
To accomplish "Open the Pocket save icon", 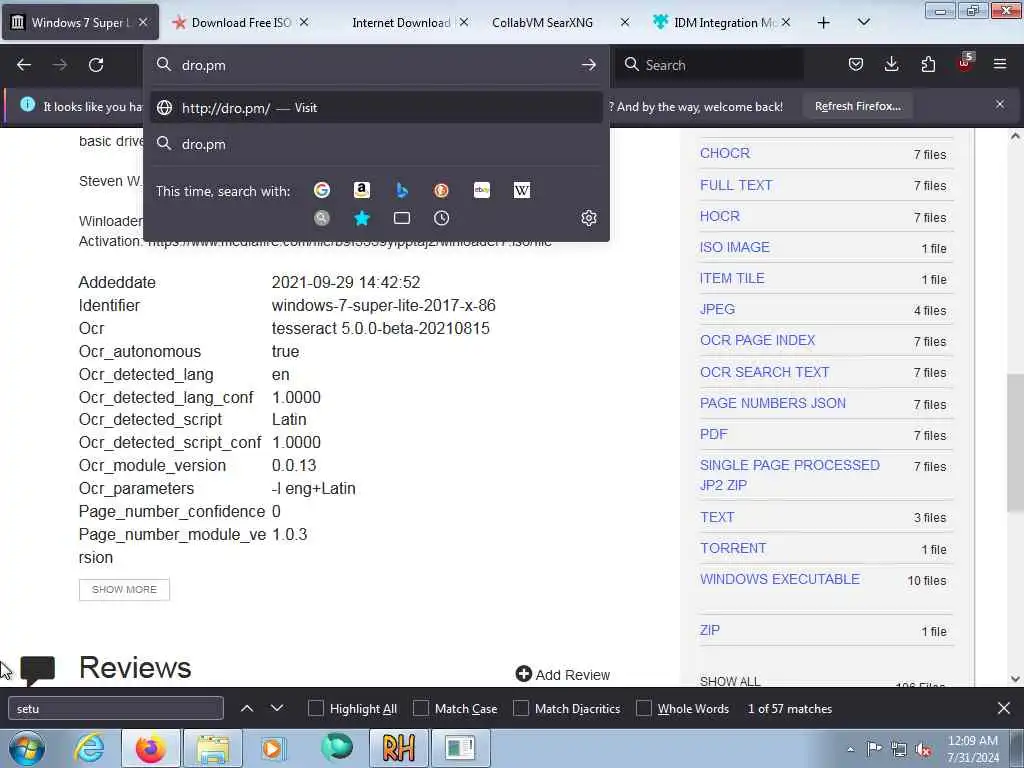I will coord(856,64).
